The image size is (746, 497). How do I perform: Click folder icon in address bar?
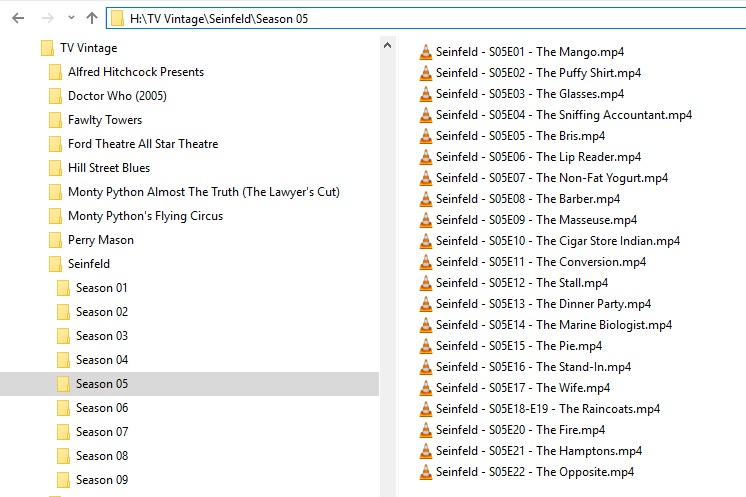point(117,19)
